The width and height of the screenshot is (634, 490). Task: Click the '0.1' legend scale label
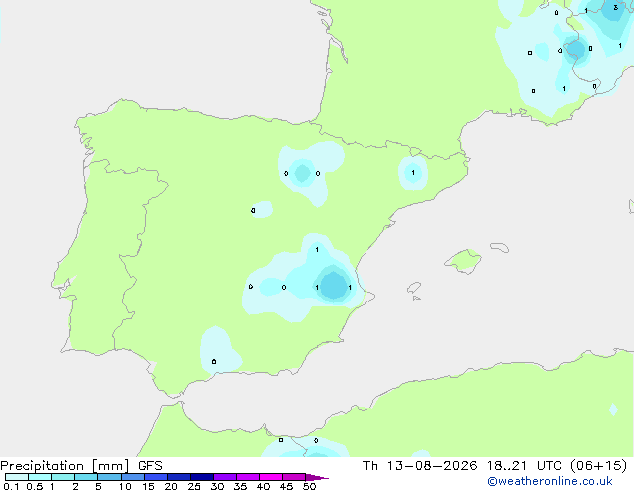coord(11,486)
